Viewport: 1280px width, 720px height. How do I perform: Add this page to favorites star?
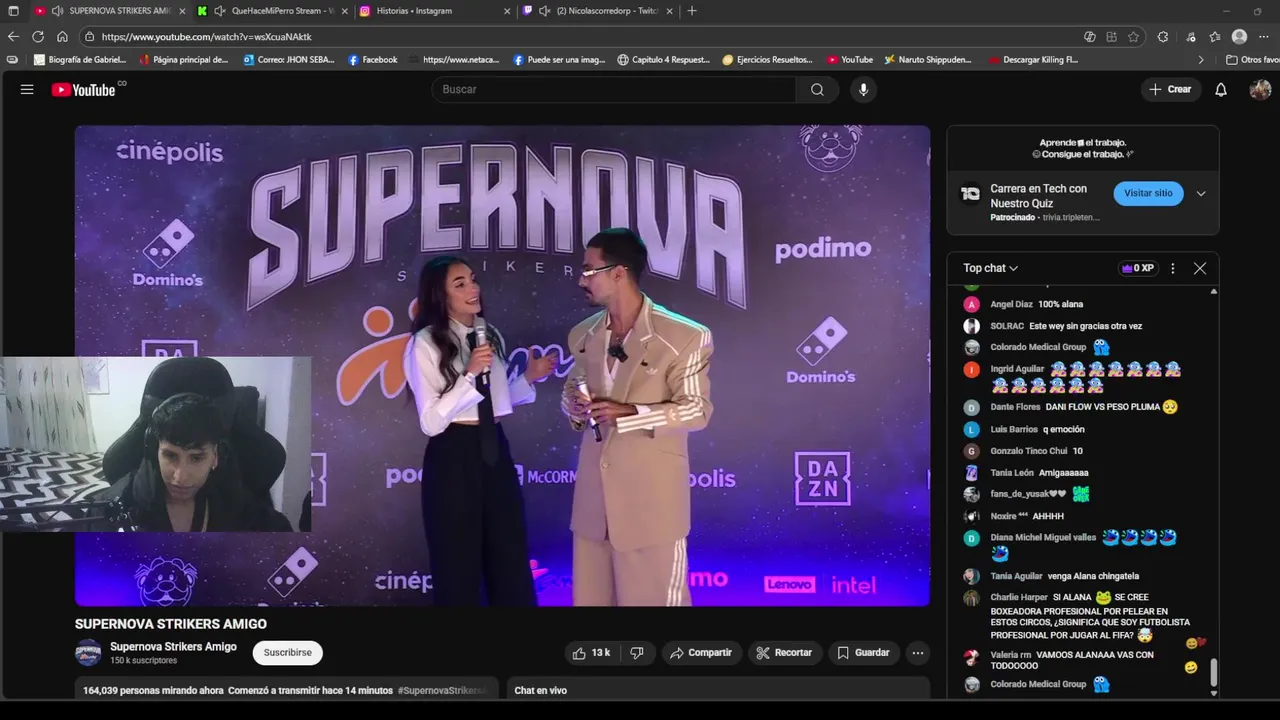1133,37
